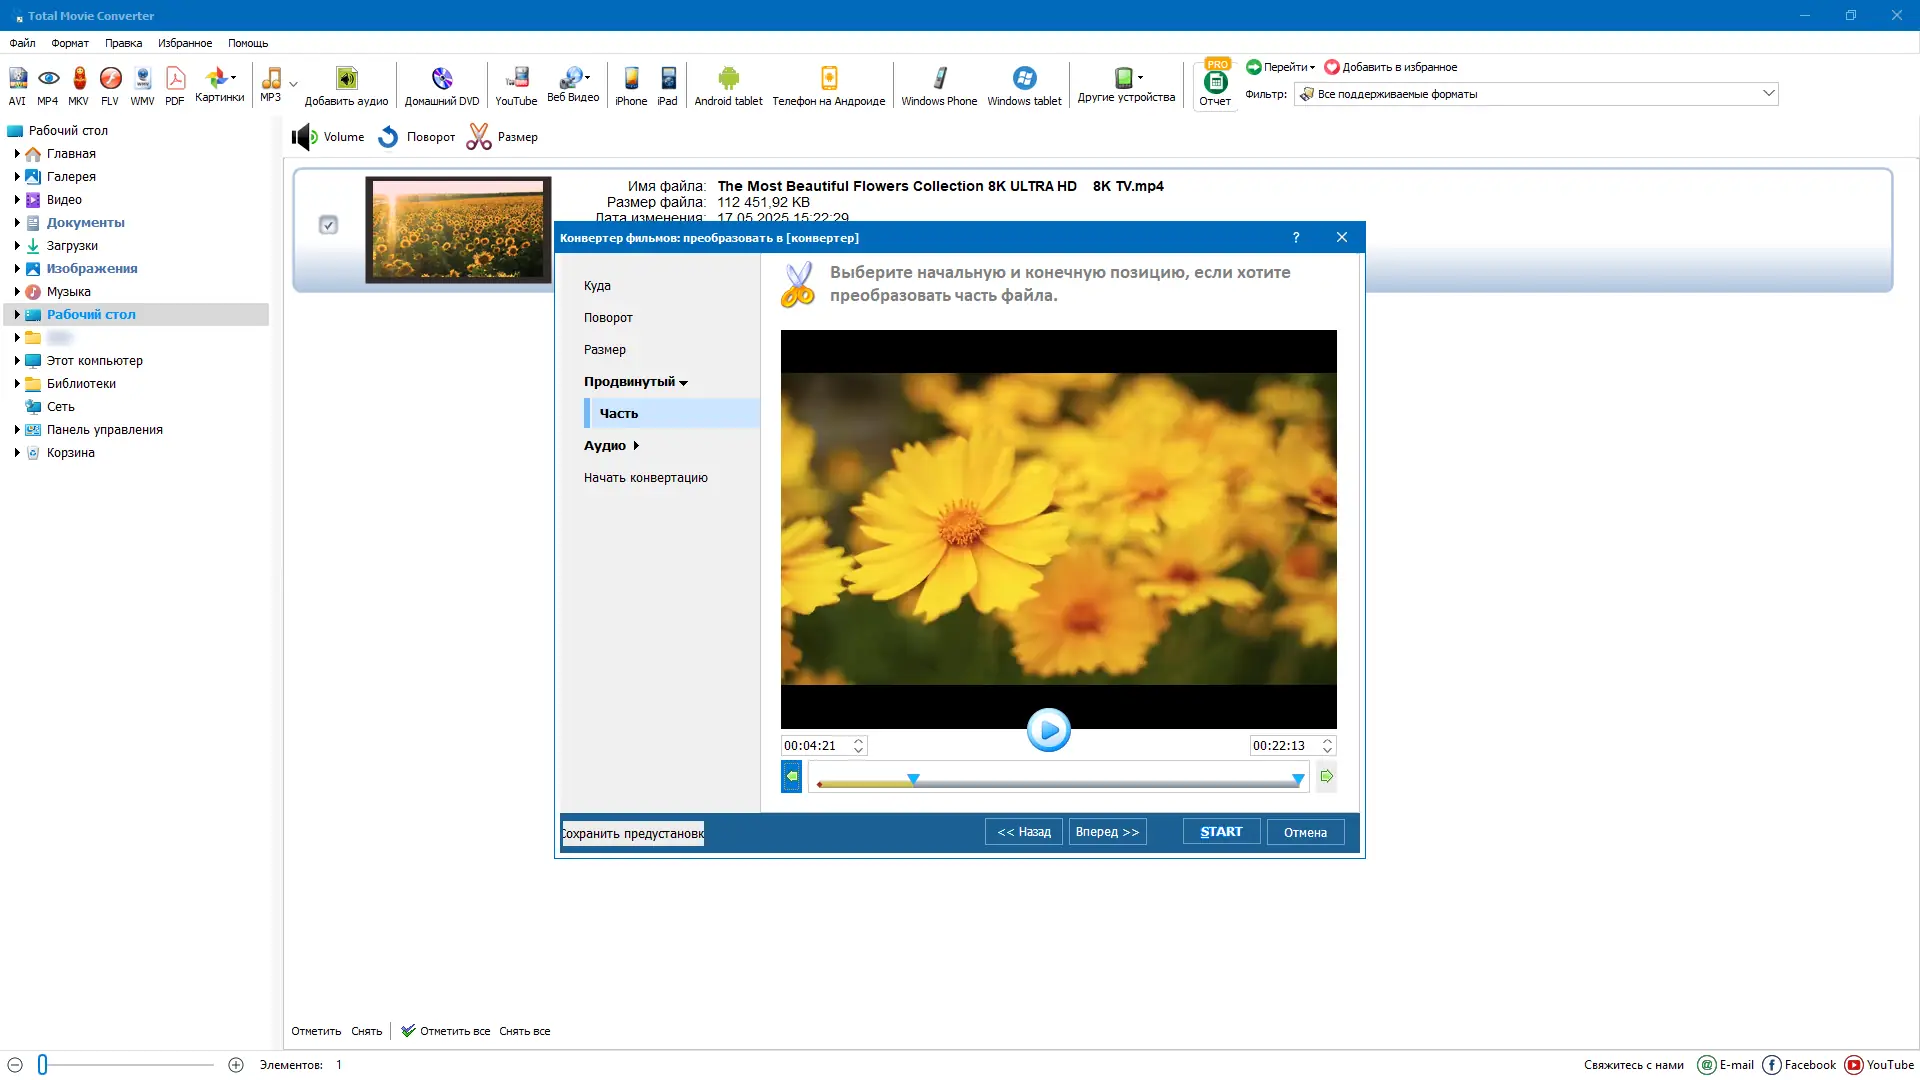Screen dimensions: 1920x1080
Task: Click the end marker on trim slider
Action: coord(1298,779)
